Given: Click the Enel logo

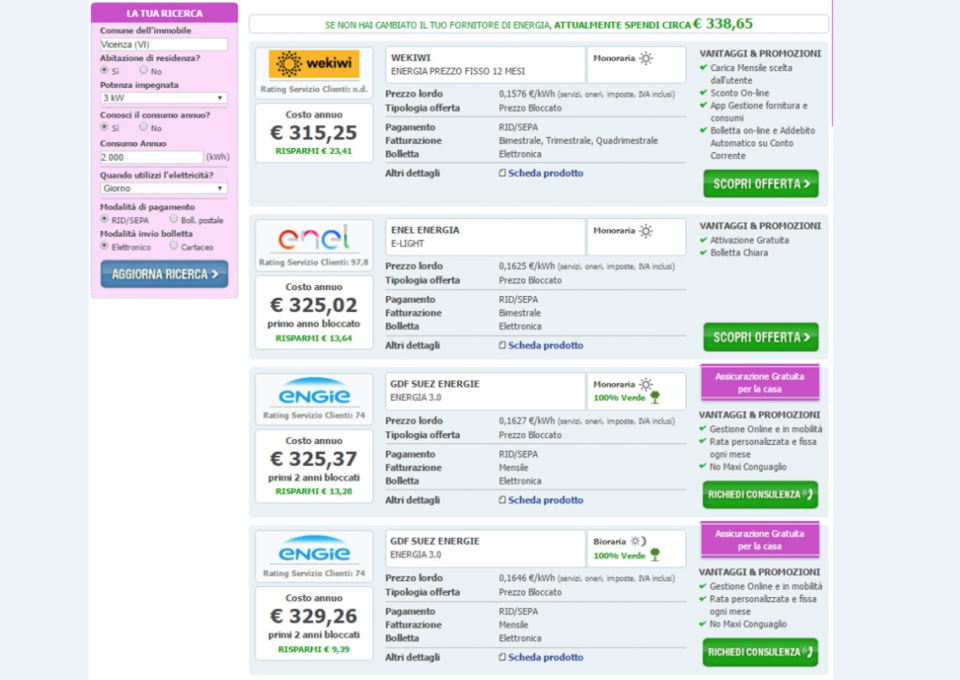Looking at the screenshot, I should pos(313,238).
